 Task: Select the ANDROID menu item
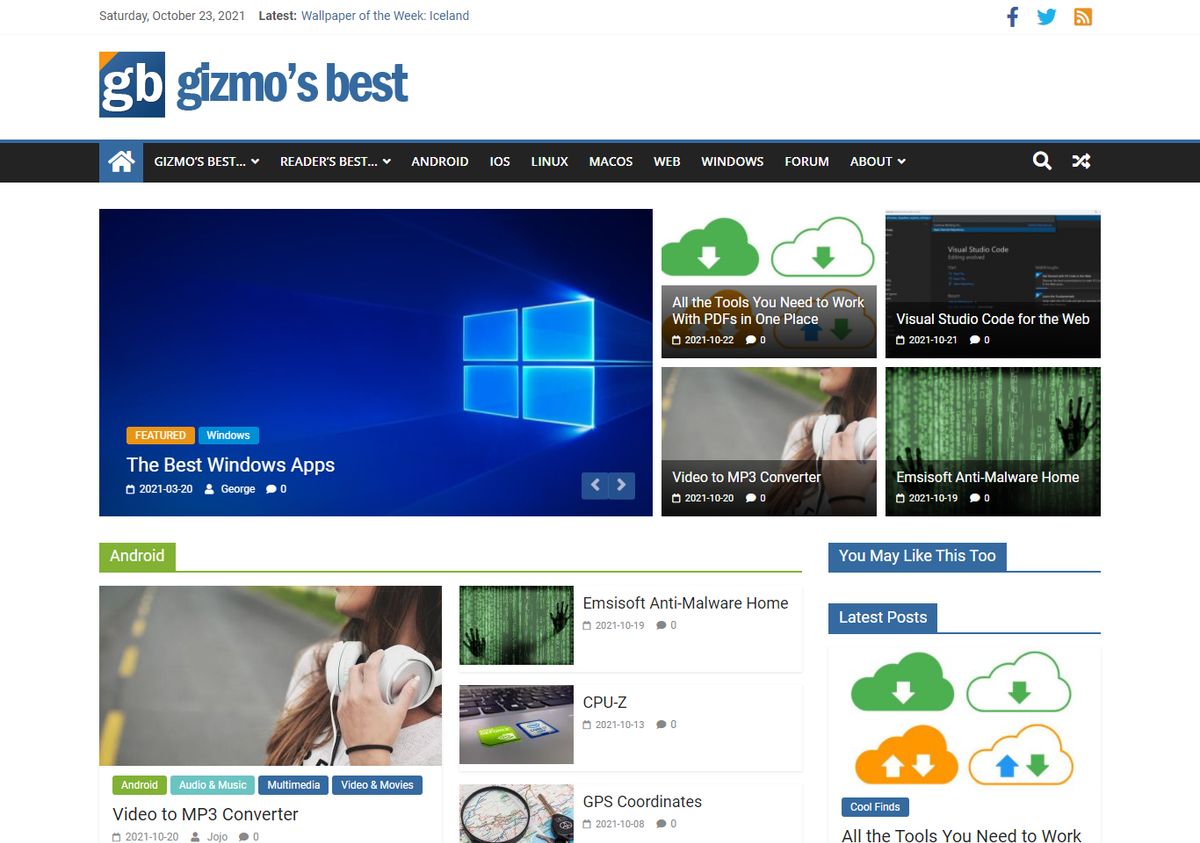[x=440, y=161]
